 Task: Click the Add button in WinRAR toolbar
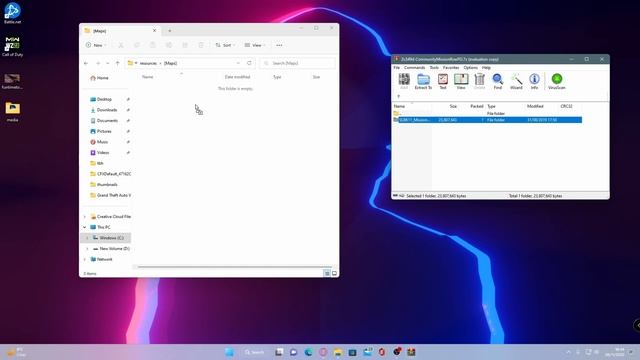pos(404,81)
